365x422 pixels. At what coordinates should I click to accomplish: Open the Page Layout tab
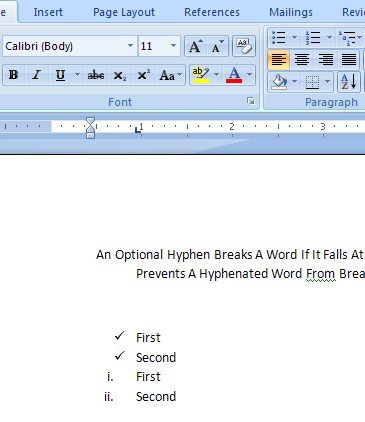coord(124,12)
